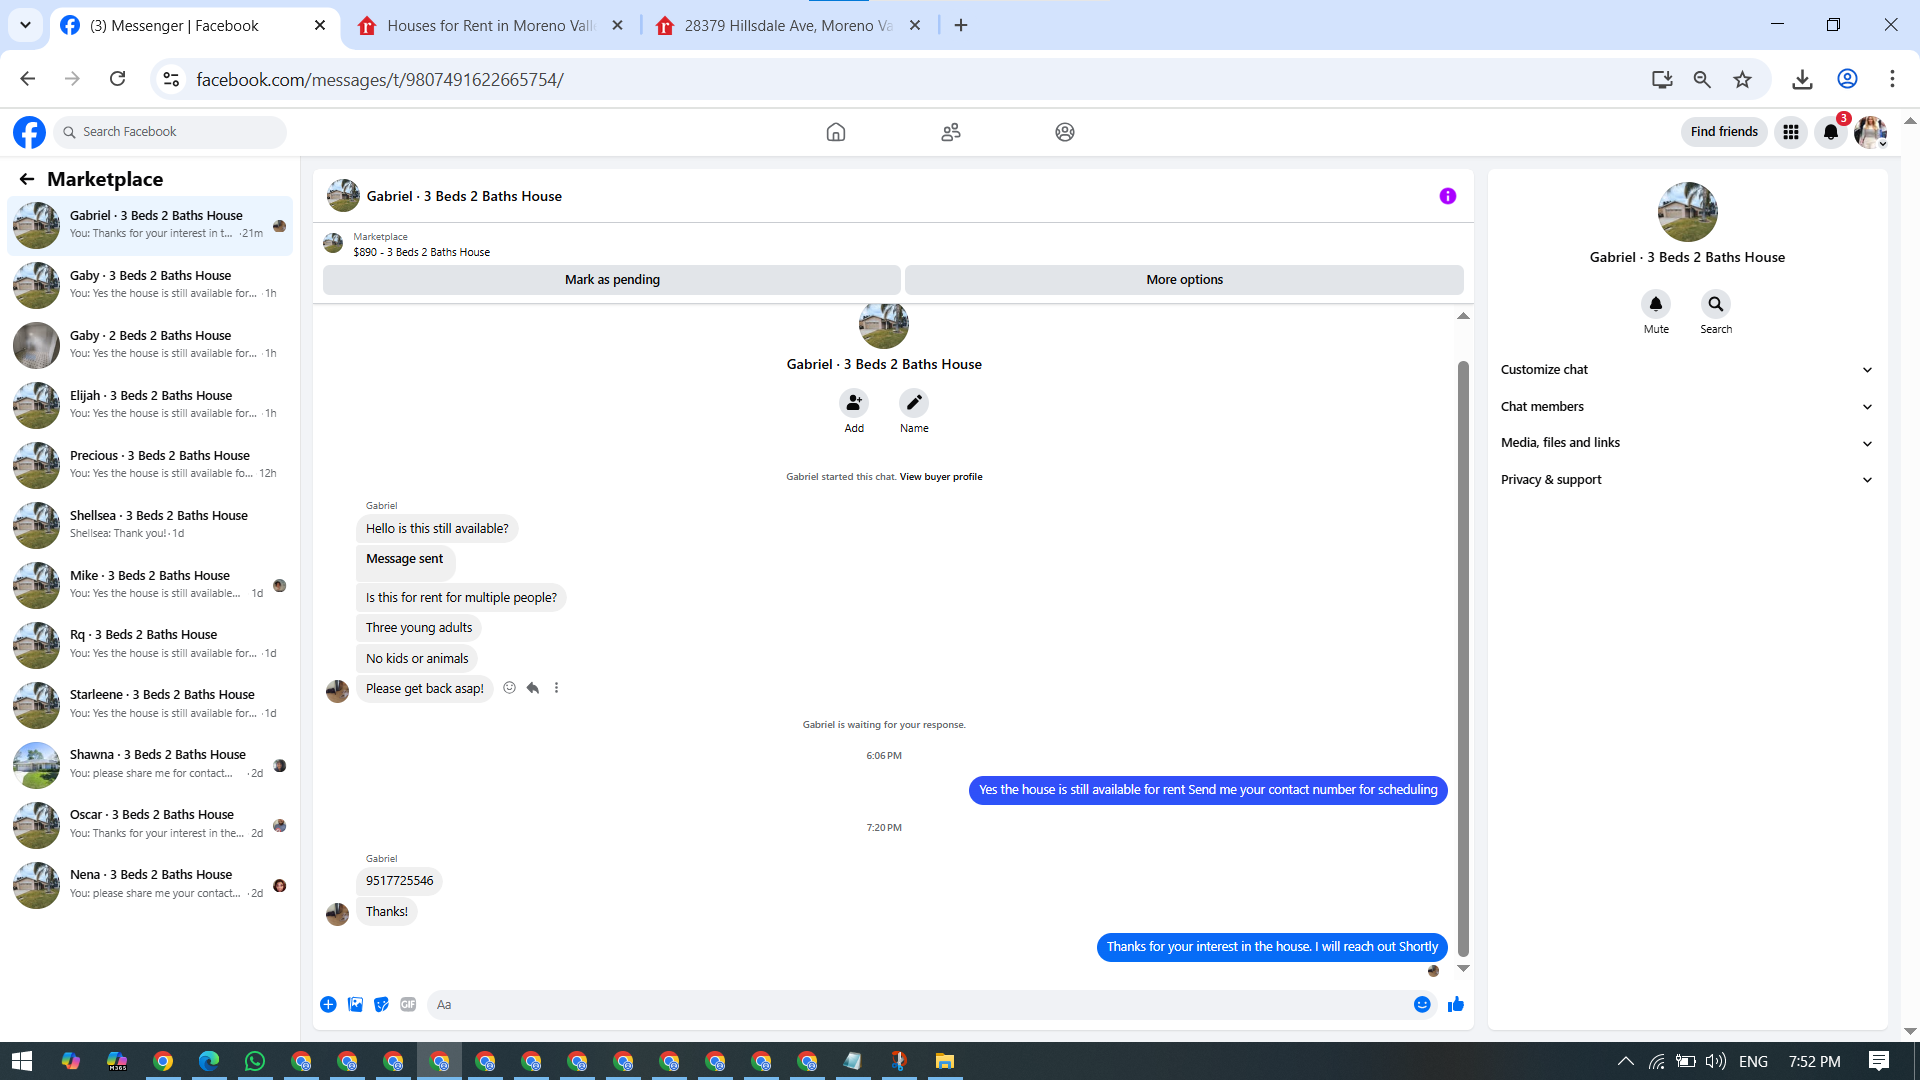Expand the Customize chat section

point(1686,370)
